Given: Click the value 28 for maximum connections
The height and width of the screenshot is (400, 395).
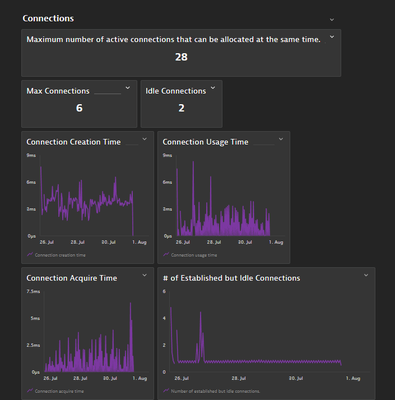Looking at the screenshot, I should 181,57.
